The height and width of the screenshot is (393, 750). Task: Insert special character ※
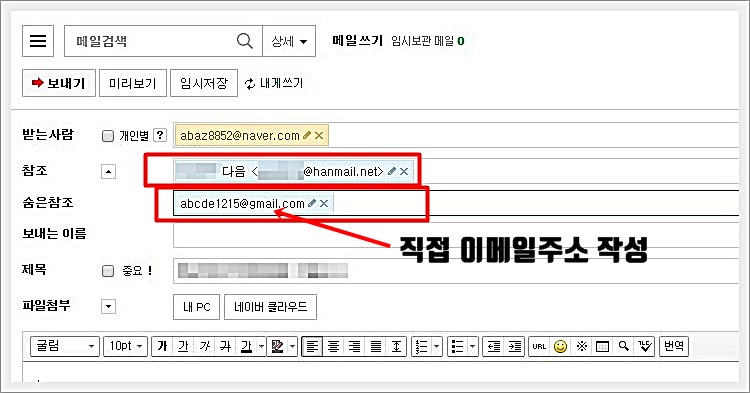click(581, 346)
